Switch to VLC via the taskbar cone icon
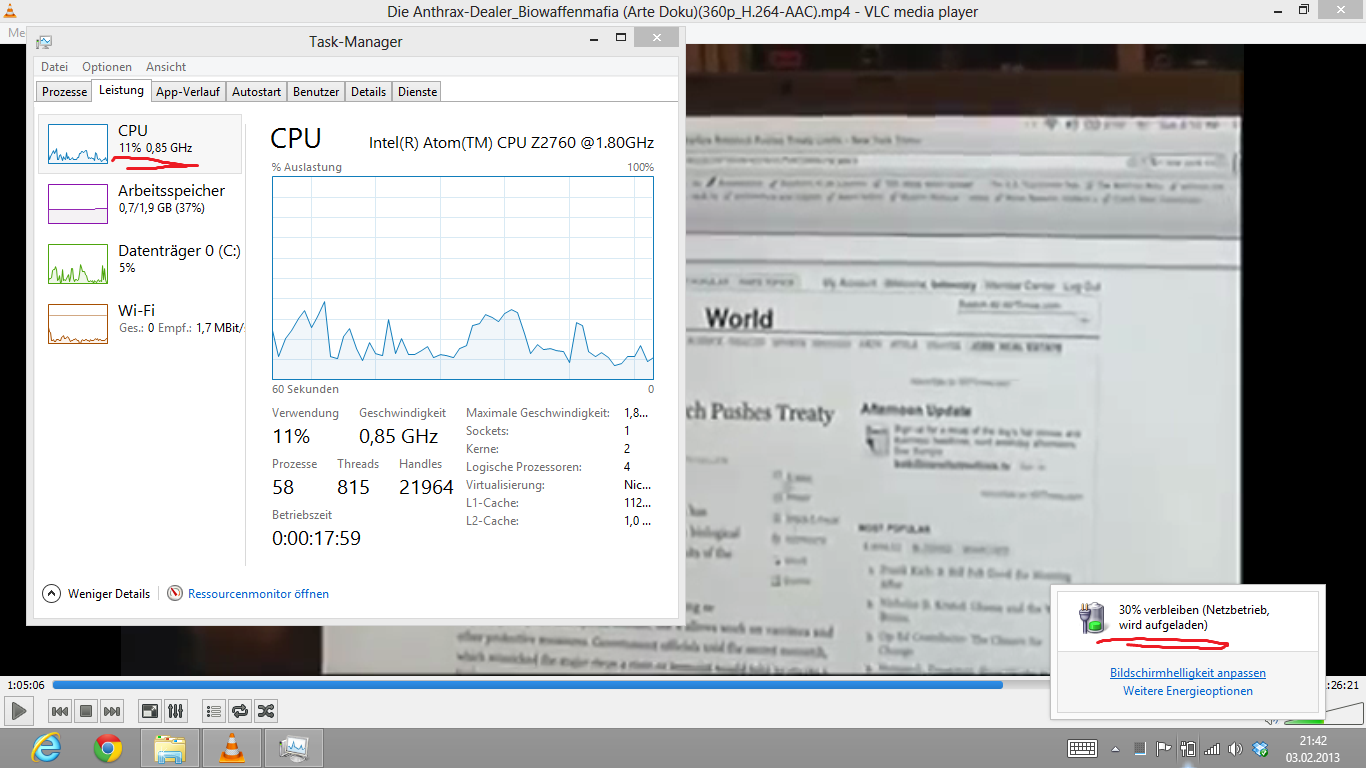Image resolution: width=1366 pixels, height=768 pixels. pos(232,748)
